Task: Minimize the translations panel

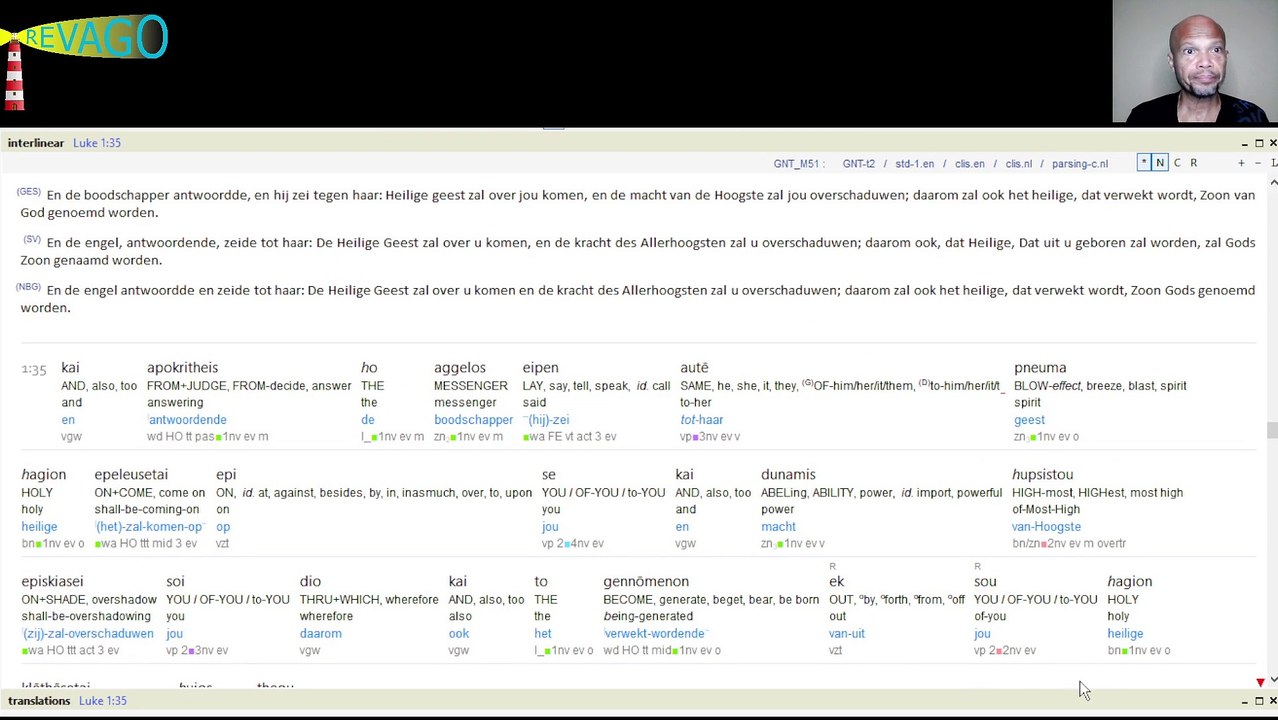Action: coord(1244,701)
